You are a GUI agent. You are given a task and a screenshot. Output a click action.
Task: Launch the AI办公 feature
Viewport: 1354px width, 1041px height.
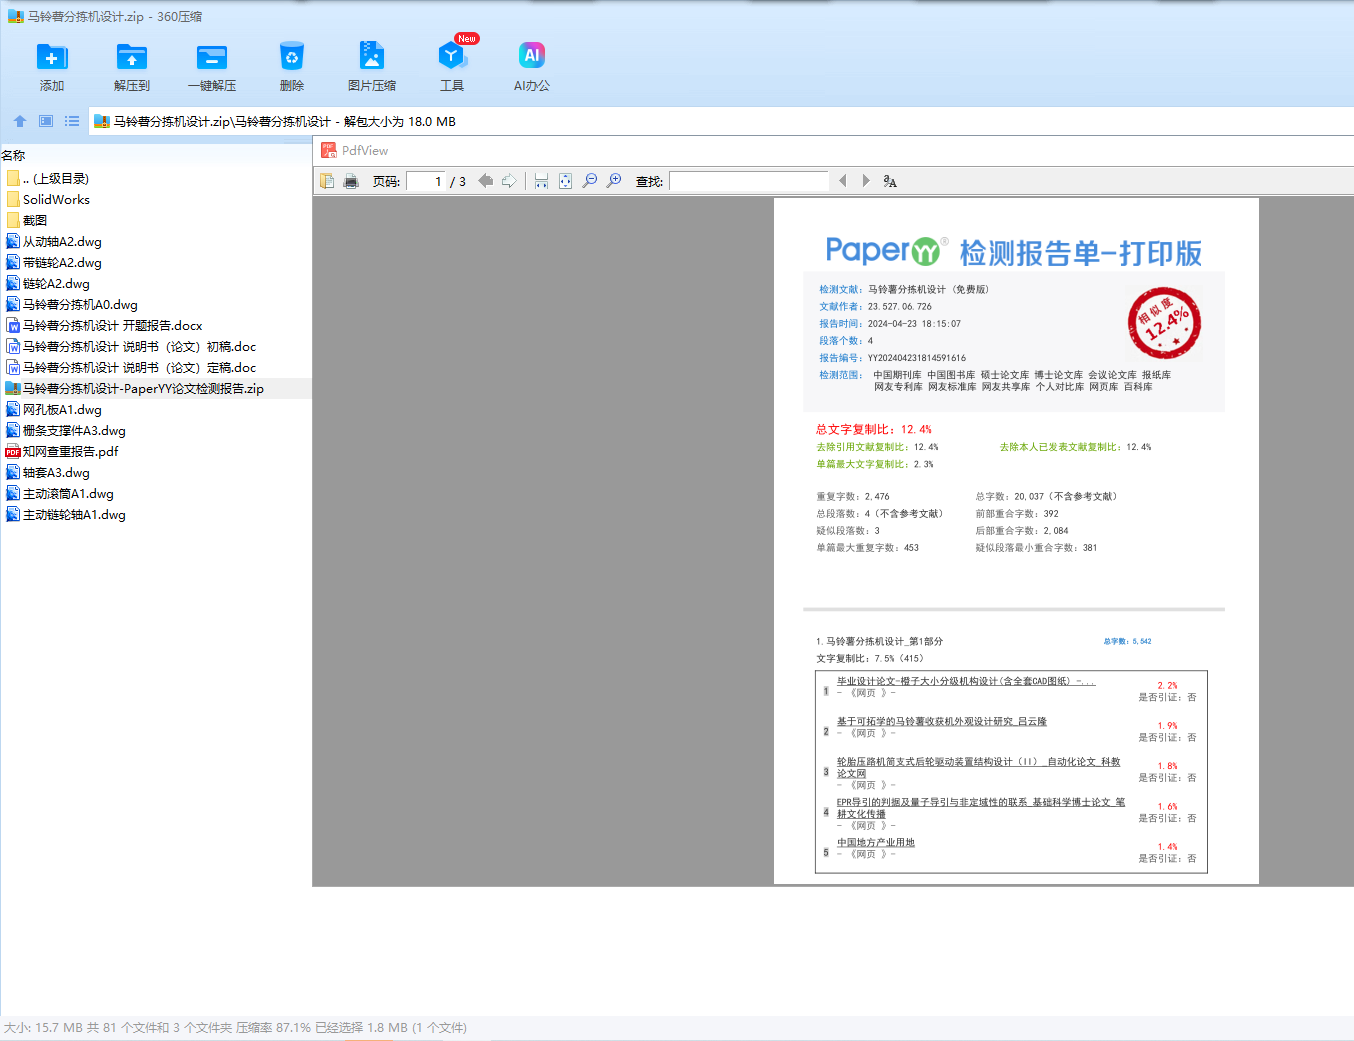[x=532, y=56]
